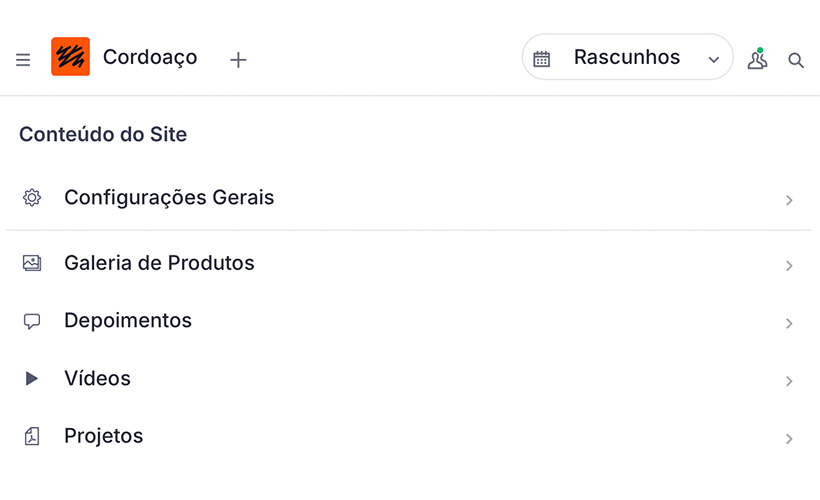Viewport: 820px width, 500px height.
Task: Expand the Depoimentos chevron arrow
Action: pyautogui.click(x=789, y=323)
